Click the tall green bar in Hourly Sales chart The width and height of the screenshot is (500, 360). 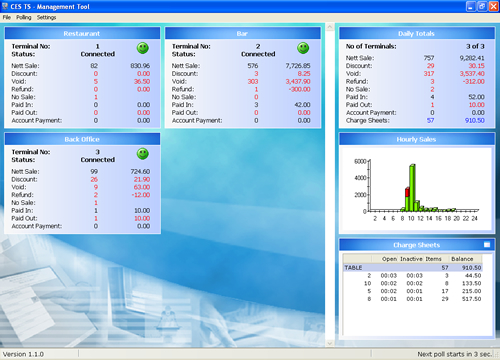(x=412, y=188)
